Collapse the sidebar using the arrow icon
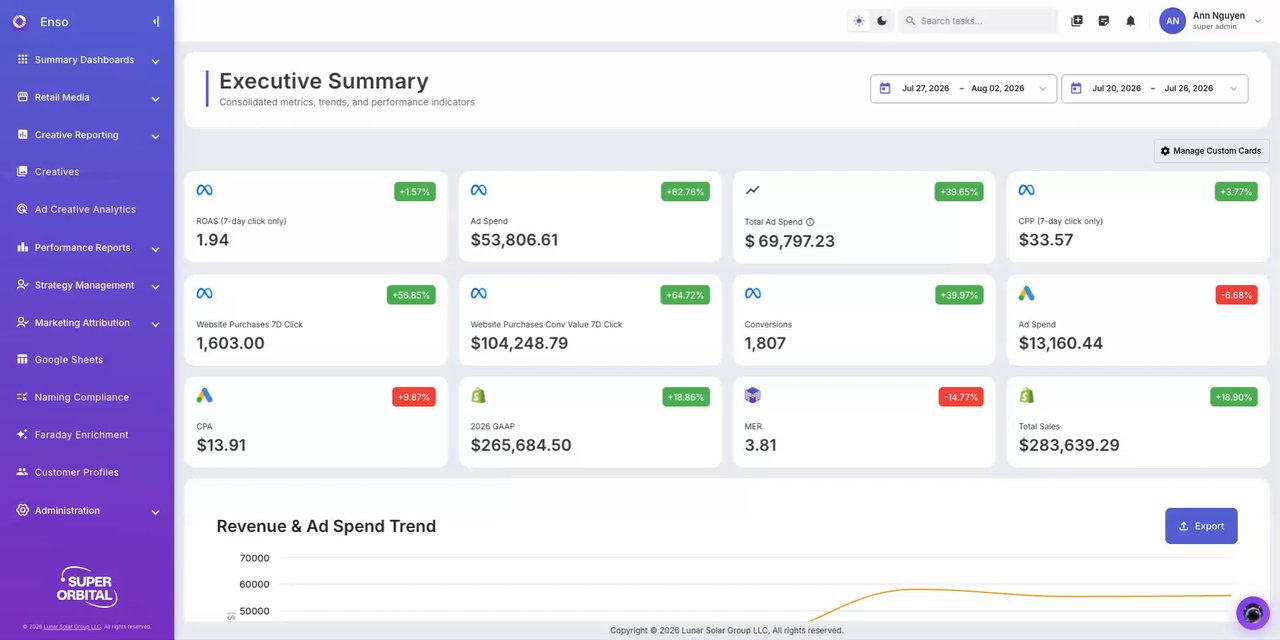 pyautogui.click(x=155, y=21)
